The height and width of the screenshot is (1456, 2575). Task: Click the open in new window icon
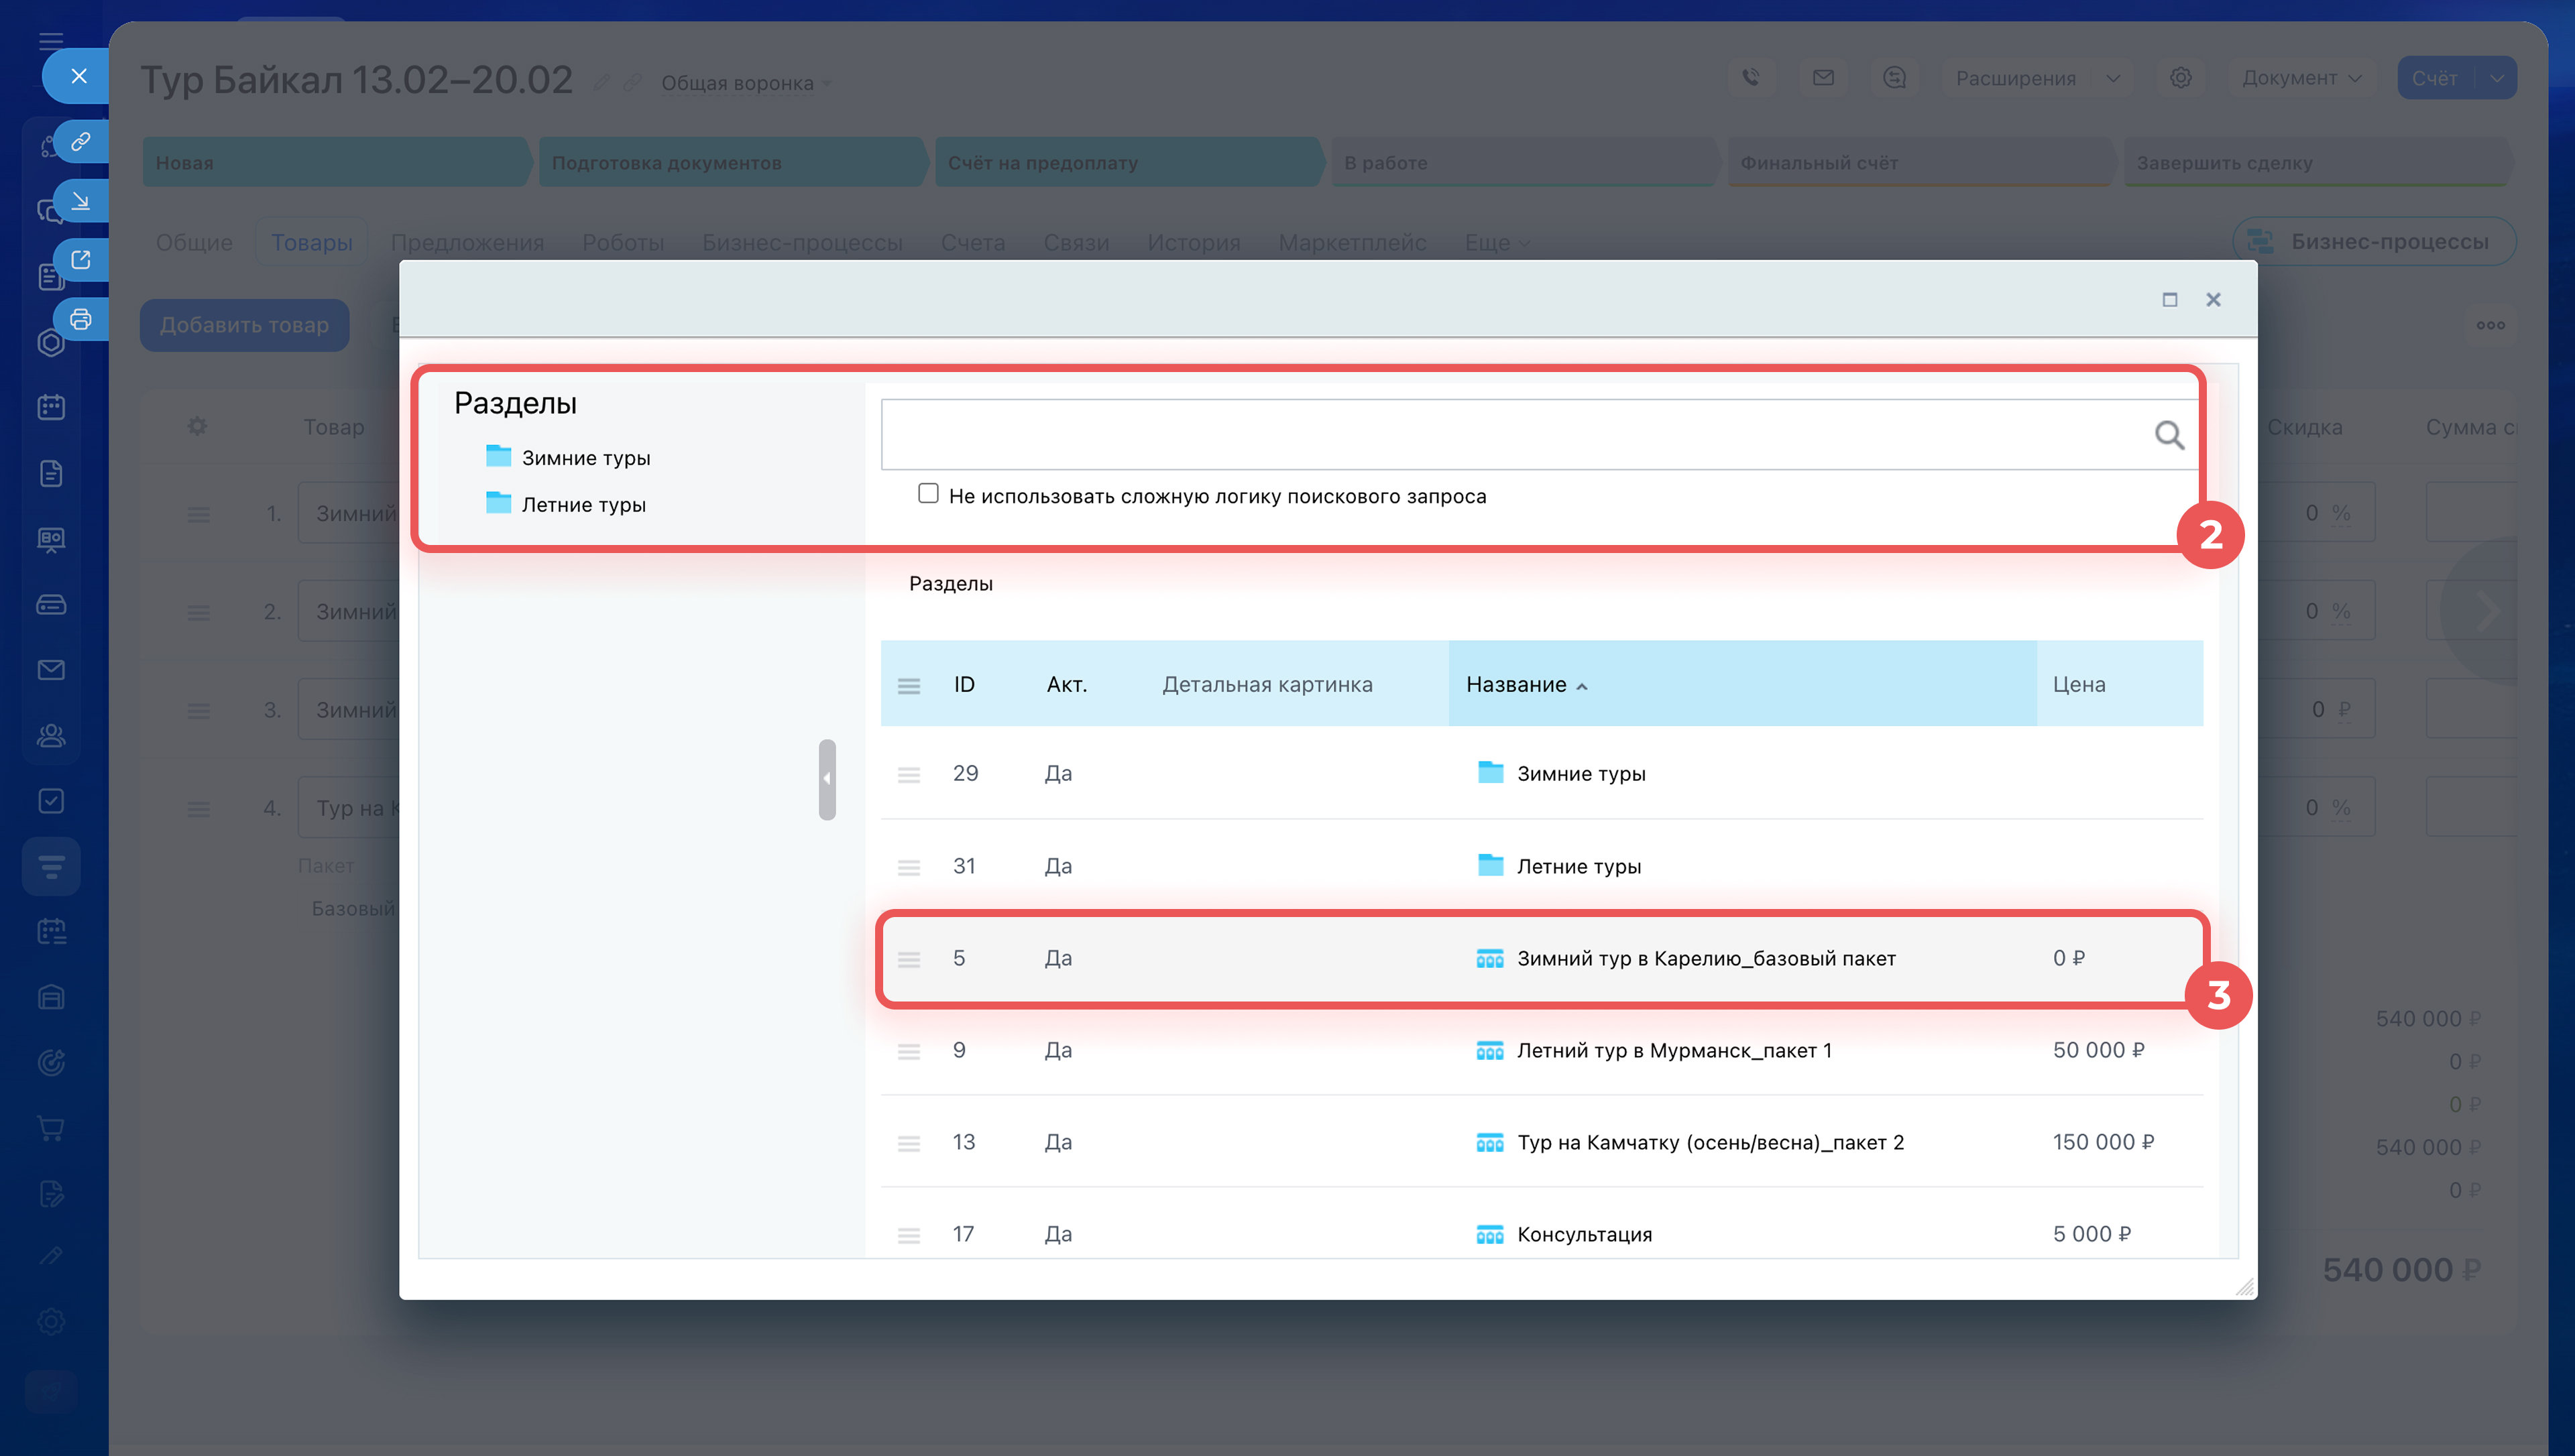click(81, 260)
